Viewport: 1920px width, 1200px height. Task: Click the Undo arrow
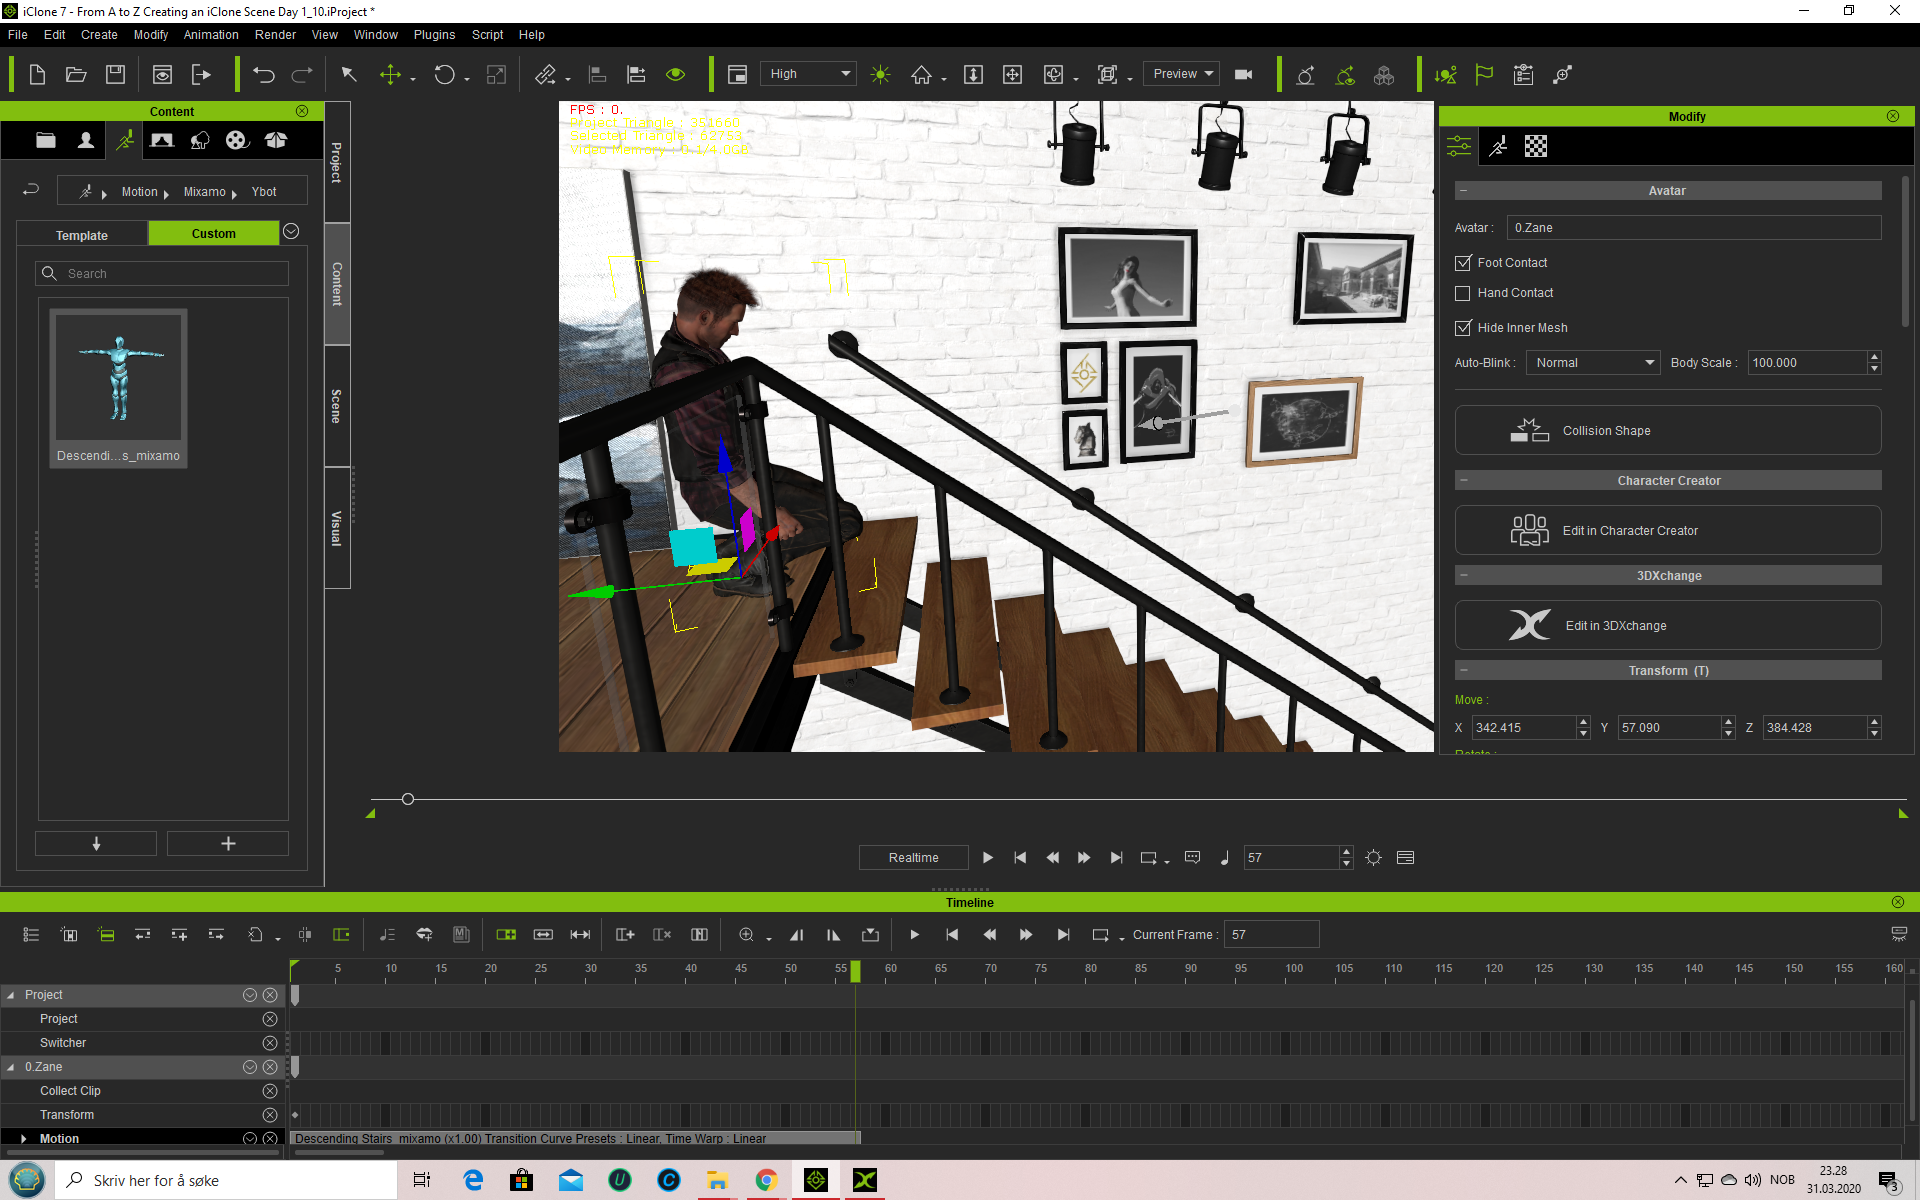tap(264, 74)
